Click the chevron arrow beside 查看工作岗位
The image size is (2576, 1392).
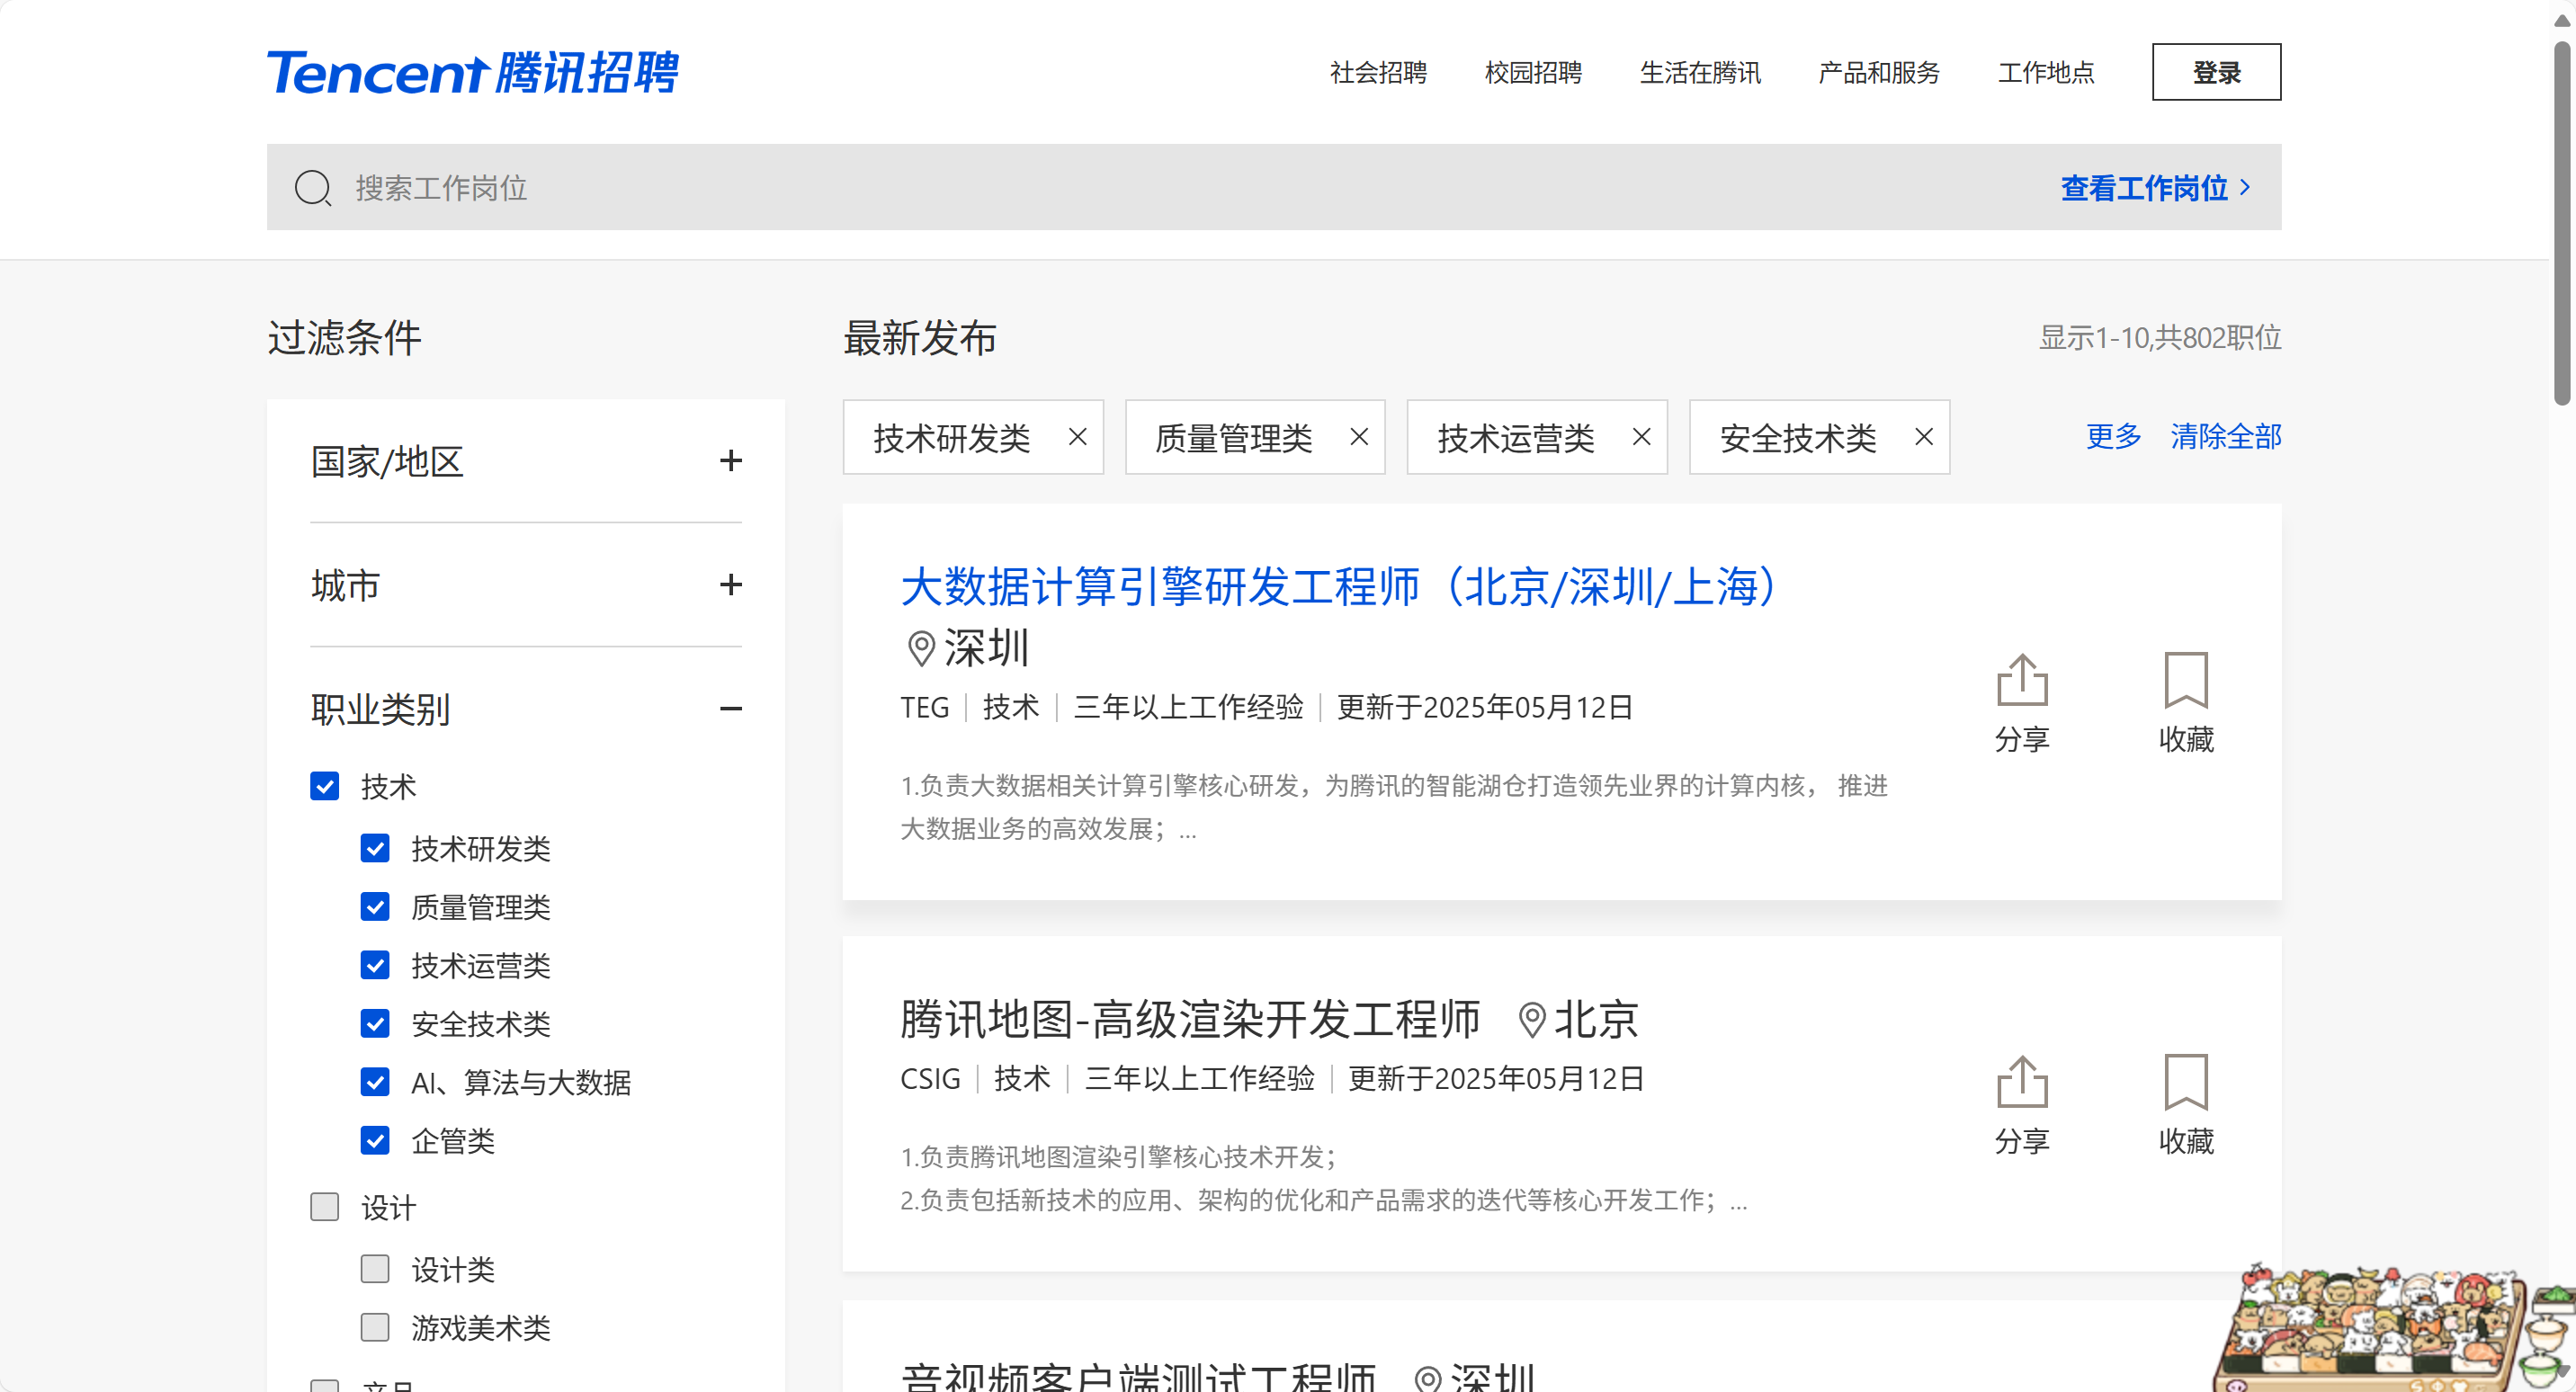pyautogui.click(x=2246, y=187)
